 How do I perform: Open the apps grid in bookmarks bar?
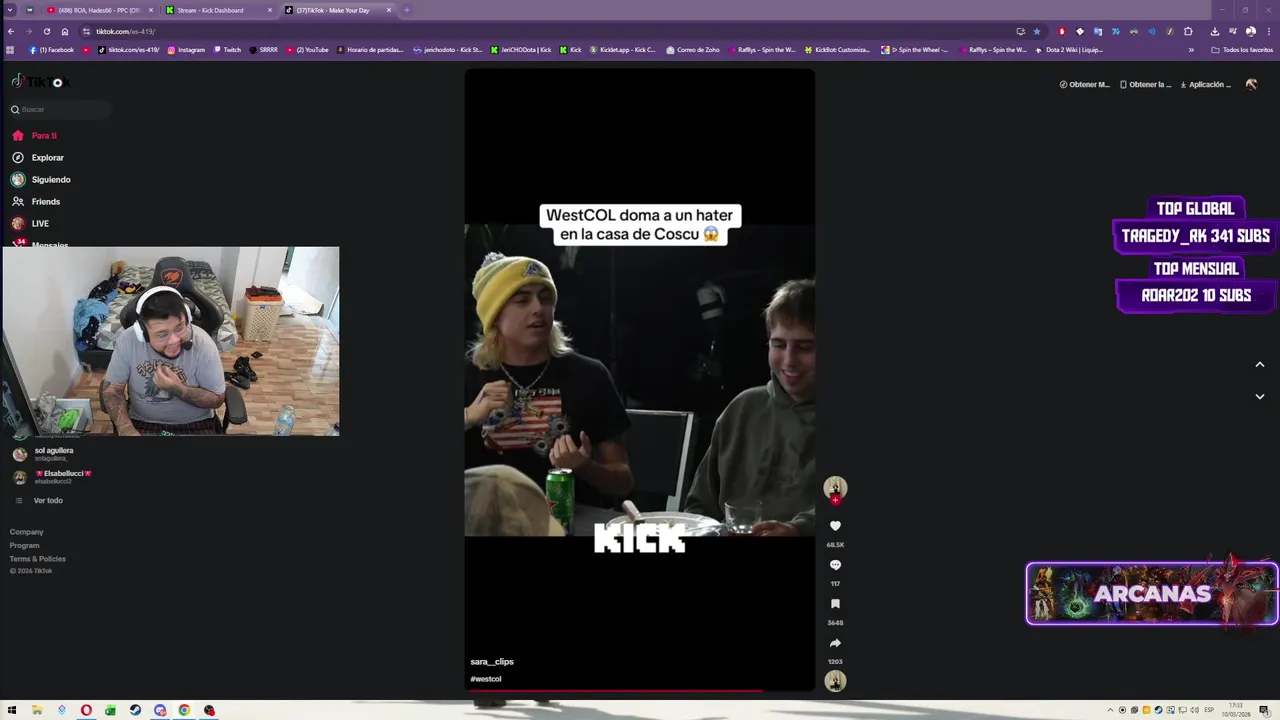(10, 49)
